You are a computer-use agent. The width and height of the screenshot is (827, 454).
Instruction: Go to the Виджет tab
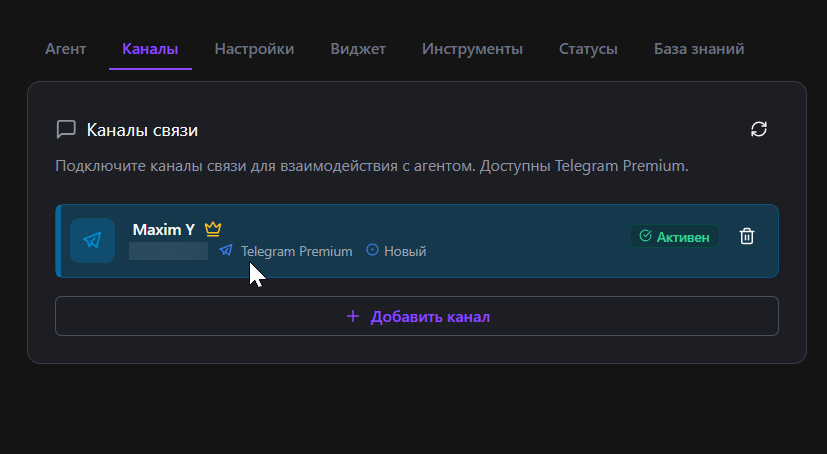tap(358, 49)
